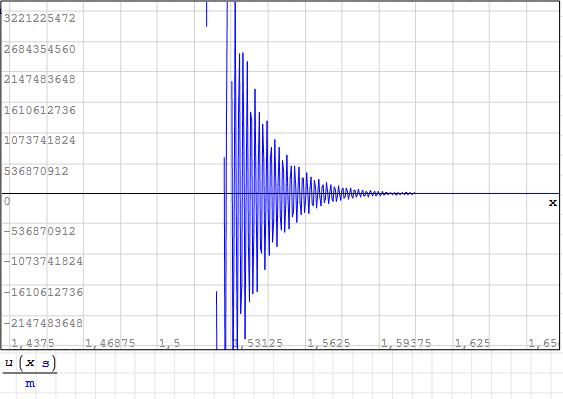Select the 536870912 axis value
The width and height of the screenshot is (563, 399).
pyautogui.click(x=36, y=171)
